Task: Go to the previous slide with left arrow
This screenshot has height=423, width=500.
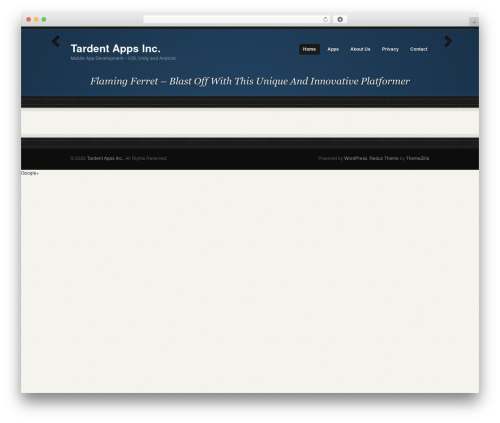Action: coord(56,42)
